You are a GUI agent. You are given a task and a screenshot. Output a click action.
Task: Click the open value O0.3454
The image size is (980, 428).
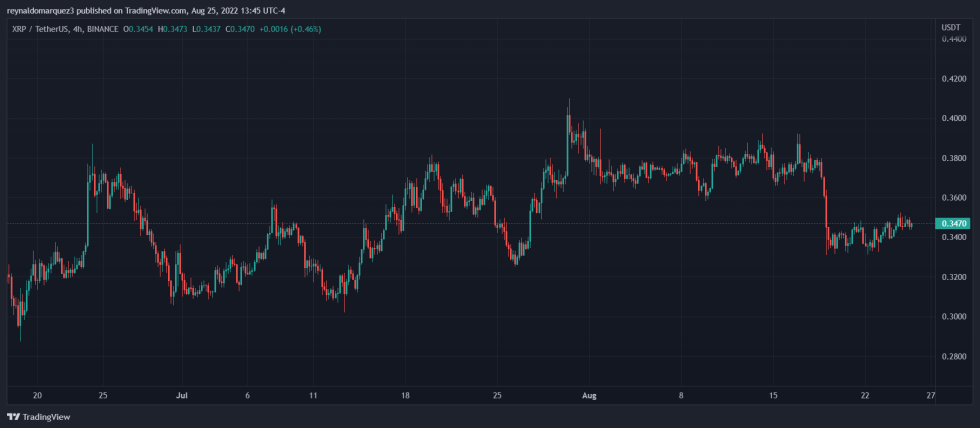(139, 29)
